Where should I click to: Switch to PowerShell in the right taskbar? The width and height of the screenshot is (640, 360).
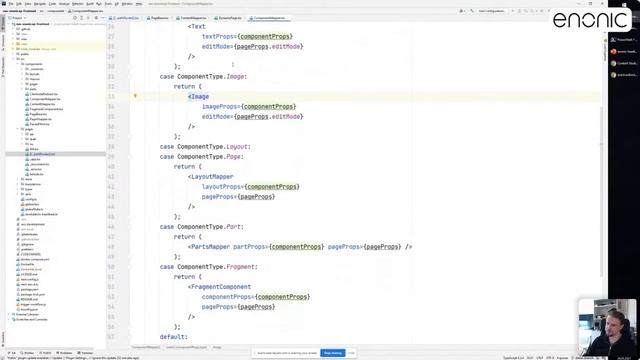click(x=624, y=40)
